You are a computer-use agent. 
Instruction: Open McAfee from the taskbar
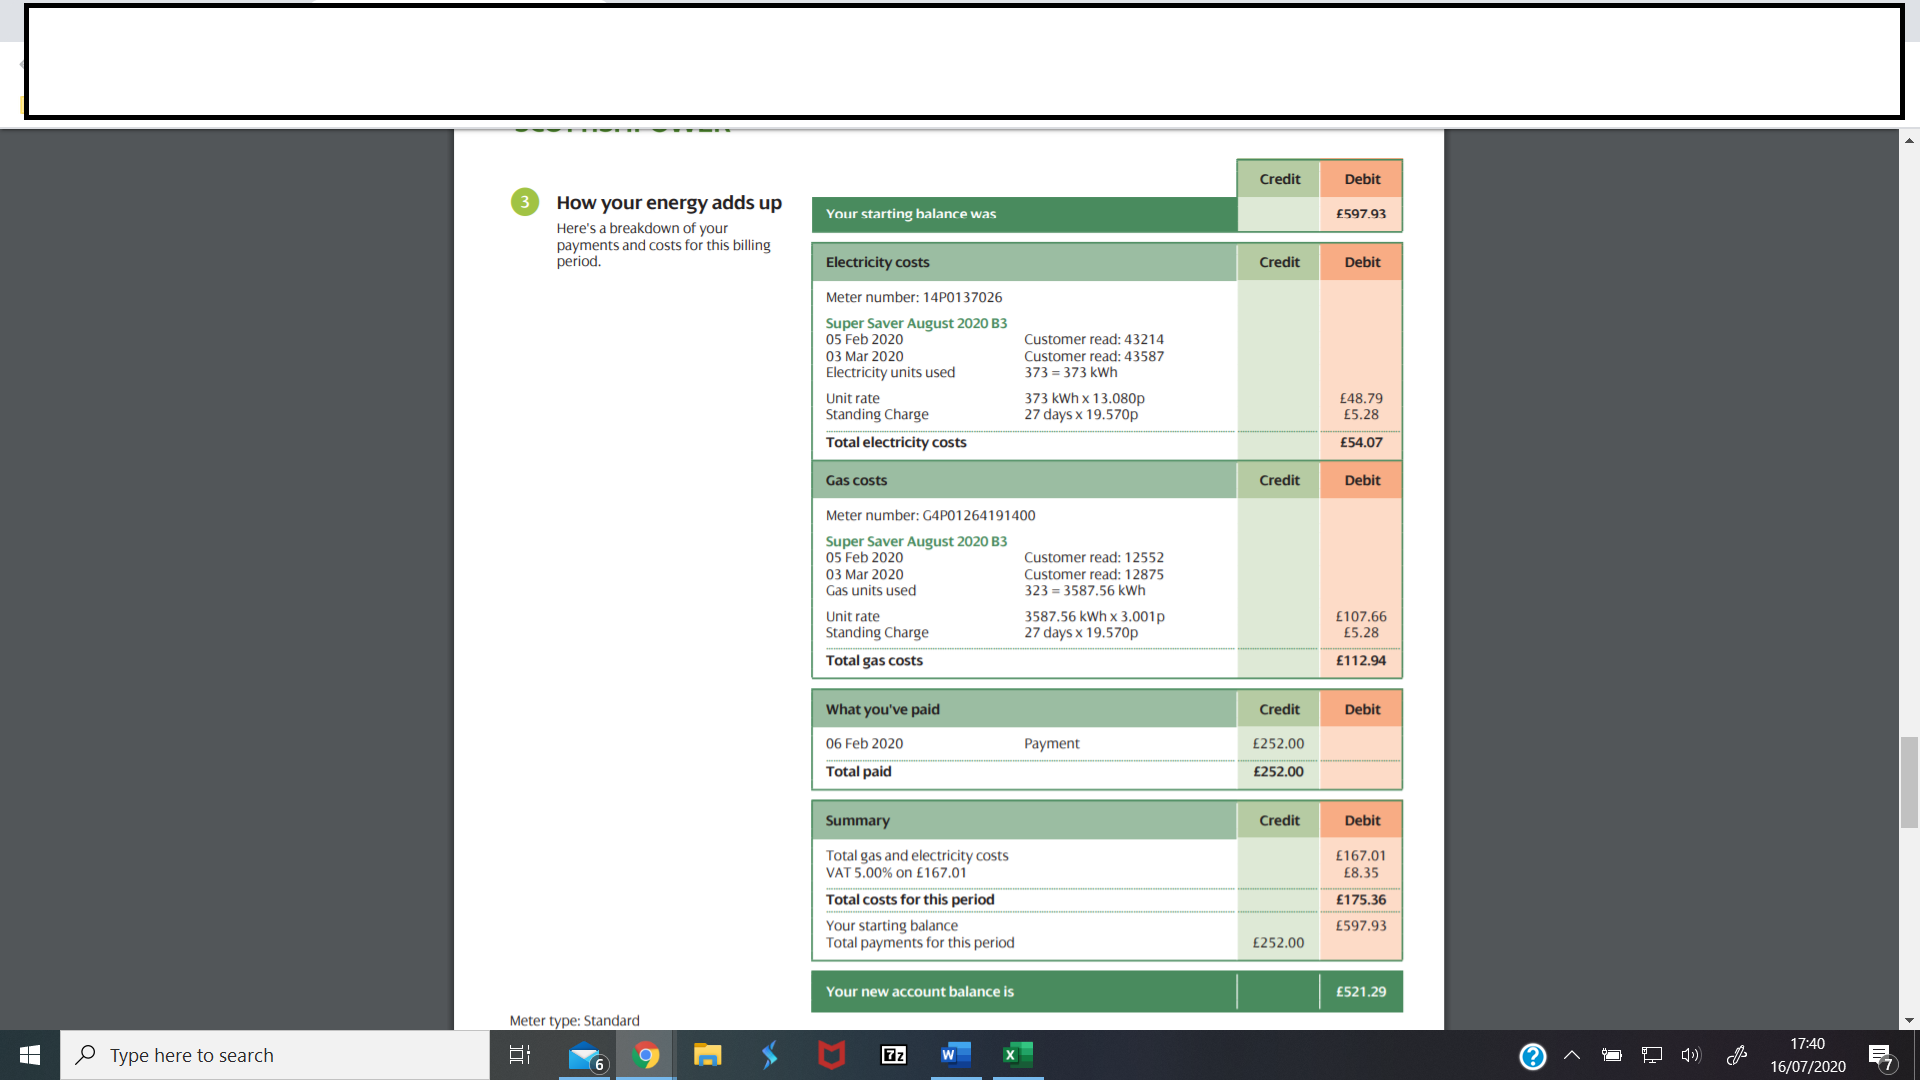pyautogui.click(x=831, y=1055)
